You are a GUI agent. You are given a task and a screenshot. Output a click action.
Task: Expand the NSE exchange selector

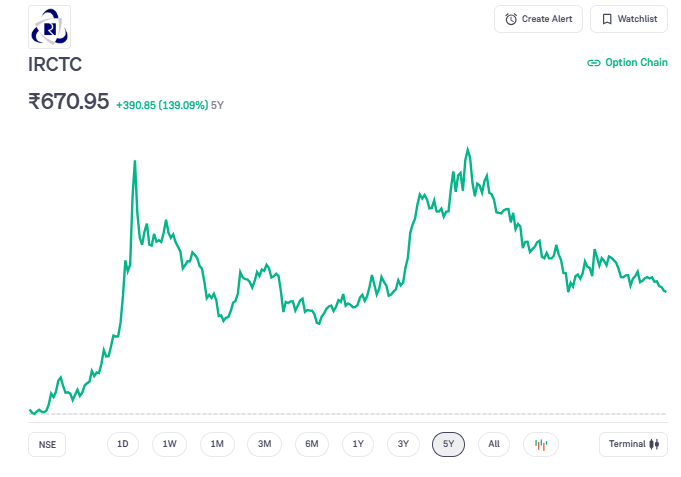[x=47, y=445]
